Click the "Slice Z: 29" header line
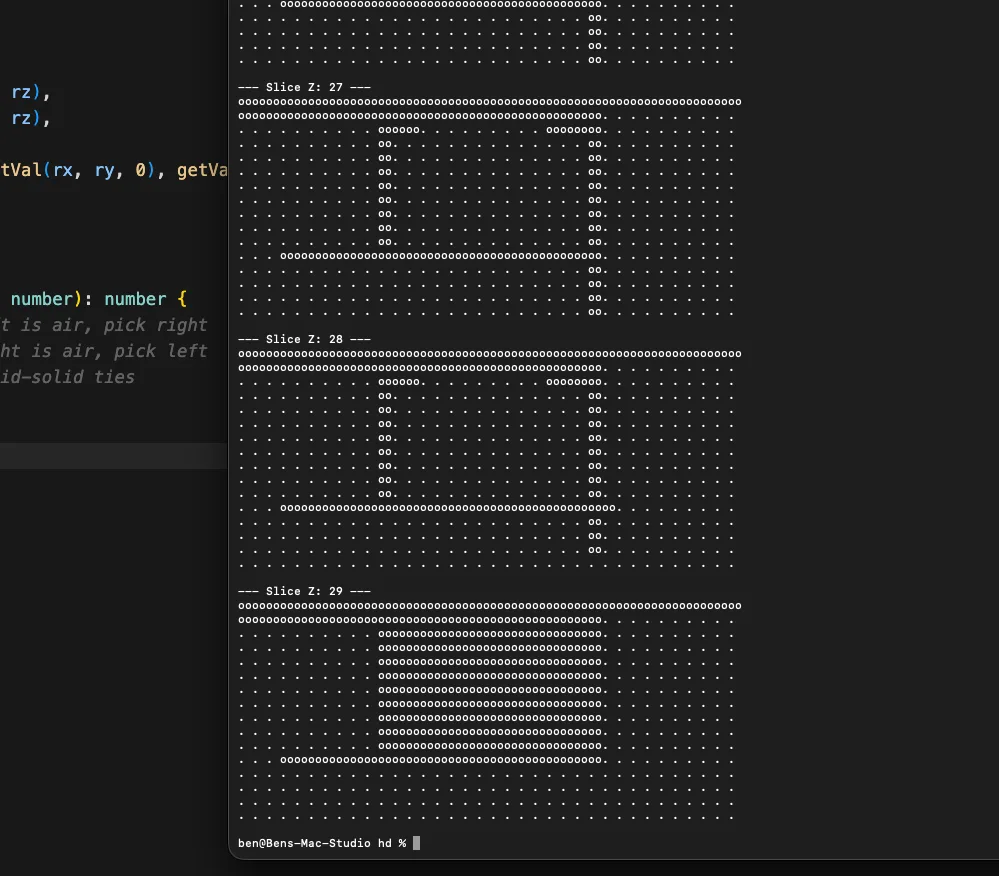999x876 pixels. click(304, 592)
